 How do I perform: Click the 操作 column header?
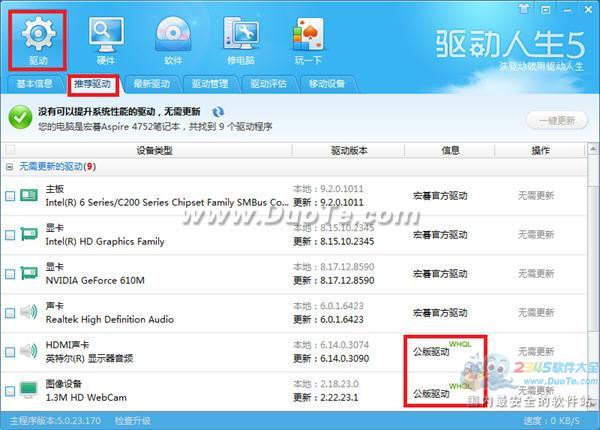(x=540, y=150)
